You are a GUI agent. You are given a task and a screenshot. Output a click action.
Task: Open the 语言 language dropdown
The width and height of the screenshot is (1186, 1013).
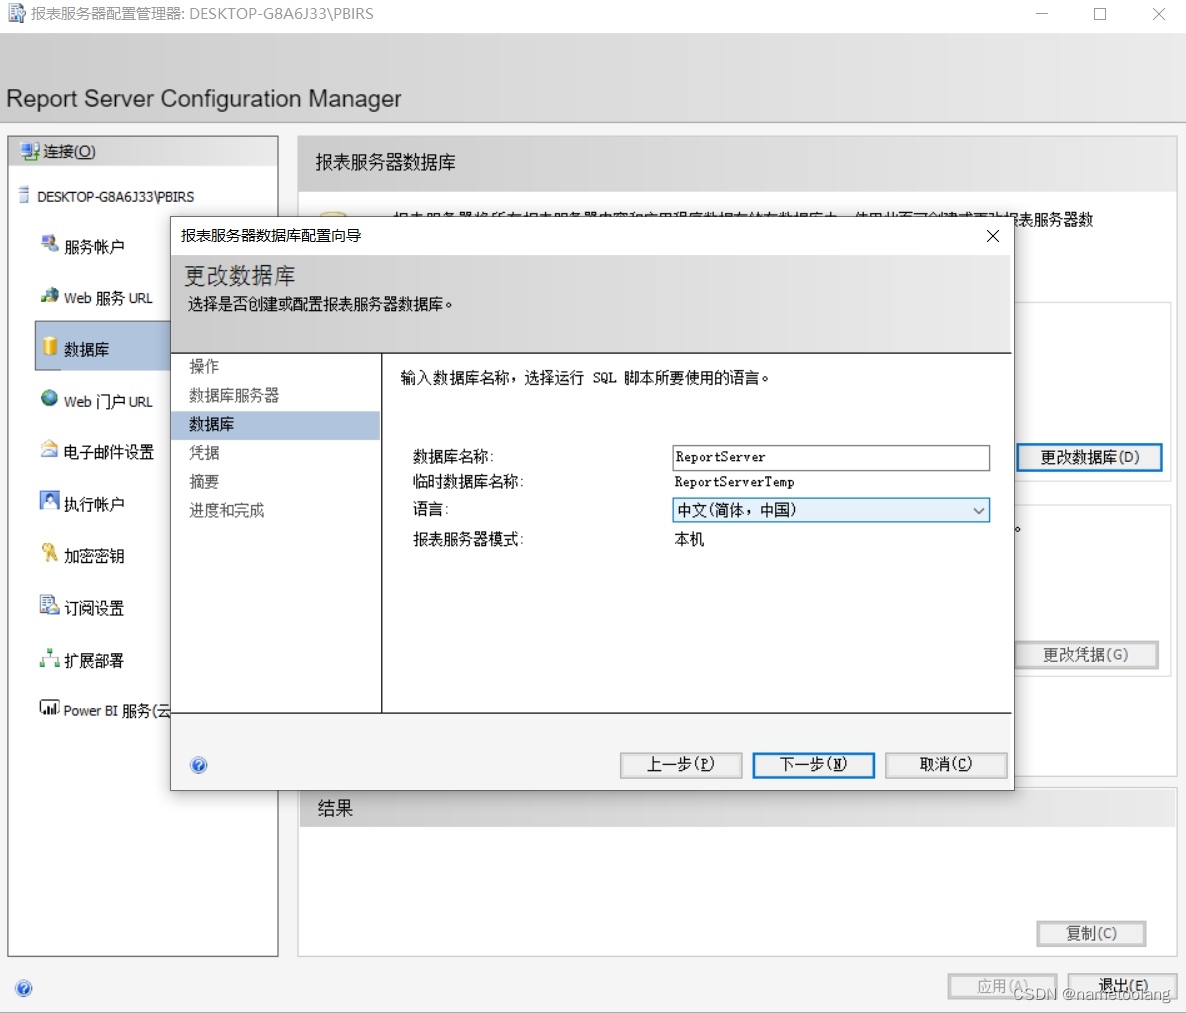pos(978,511)
